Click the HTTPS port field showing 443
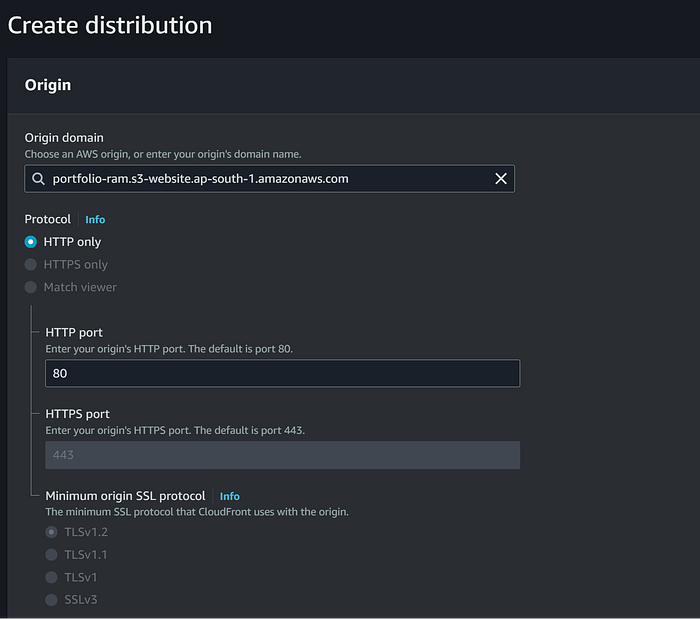 (x=282, y=455)
